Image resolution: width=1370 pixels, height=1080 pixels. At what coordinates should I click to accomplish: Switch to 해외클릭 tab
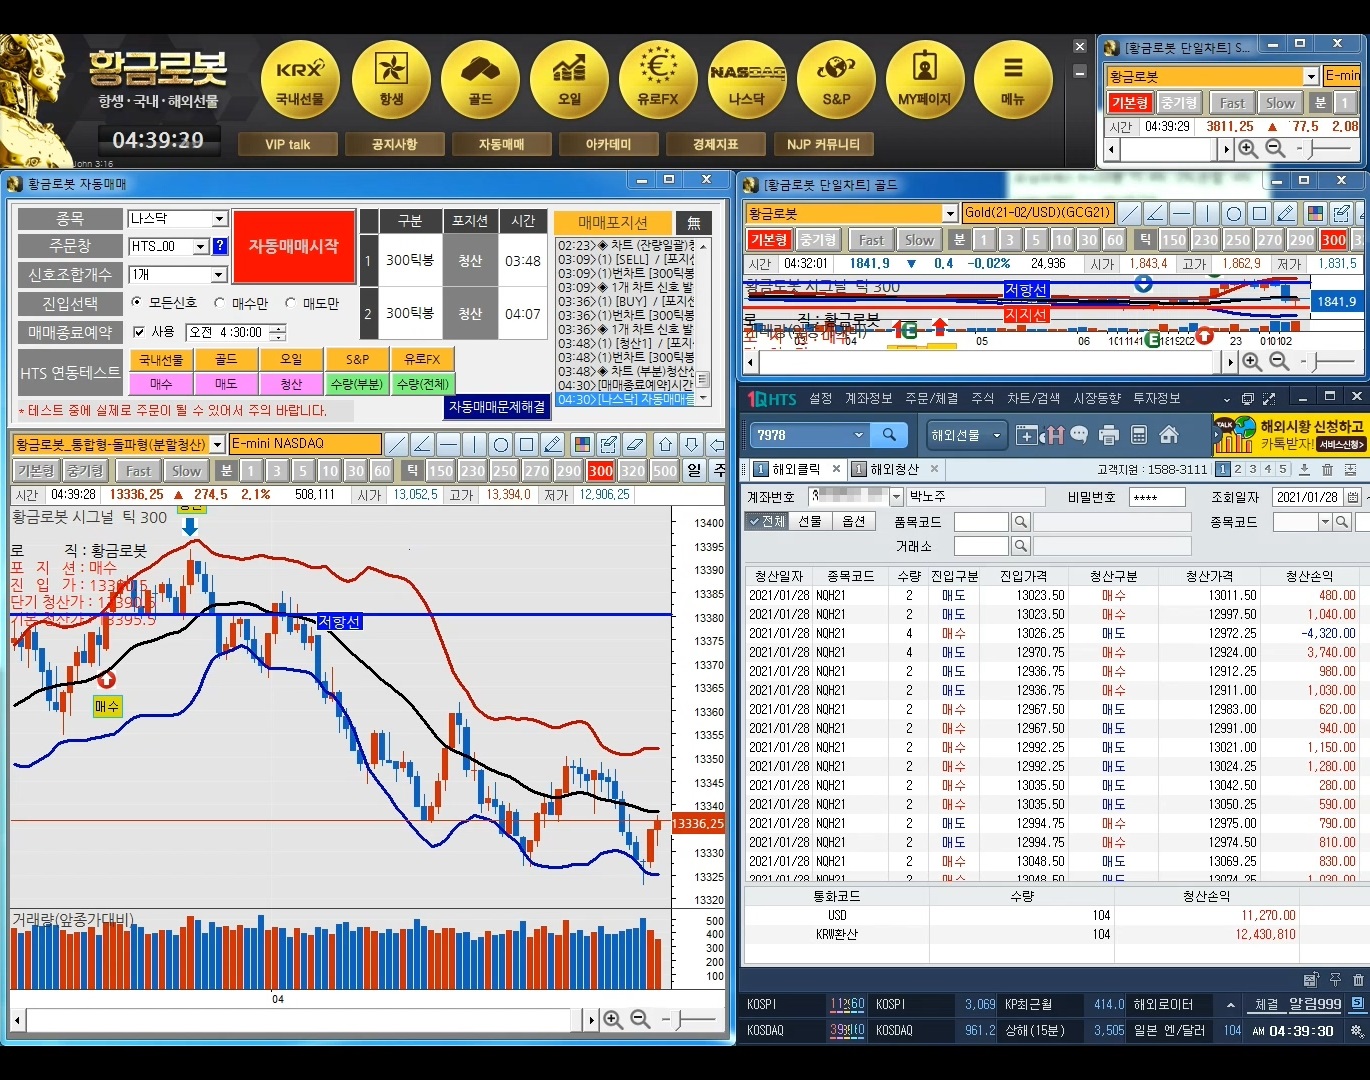point(795,469)
